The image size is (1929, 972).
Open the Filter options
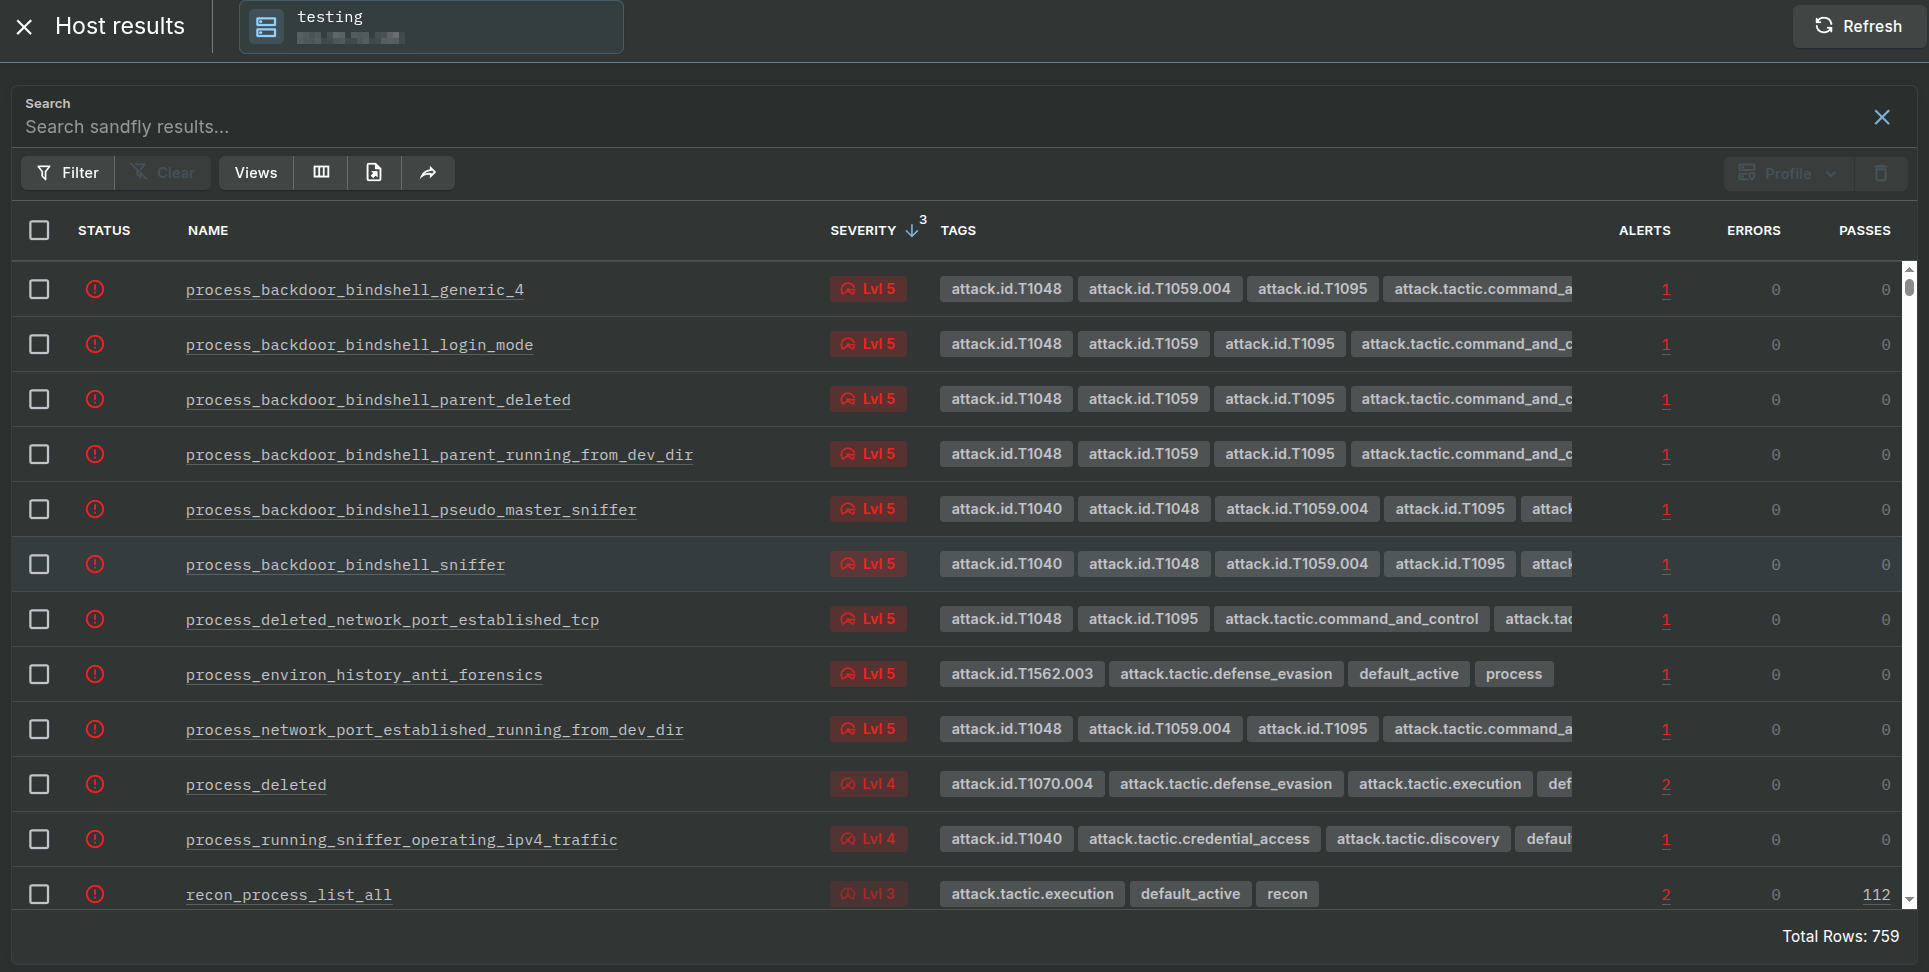point(67,173)
